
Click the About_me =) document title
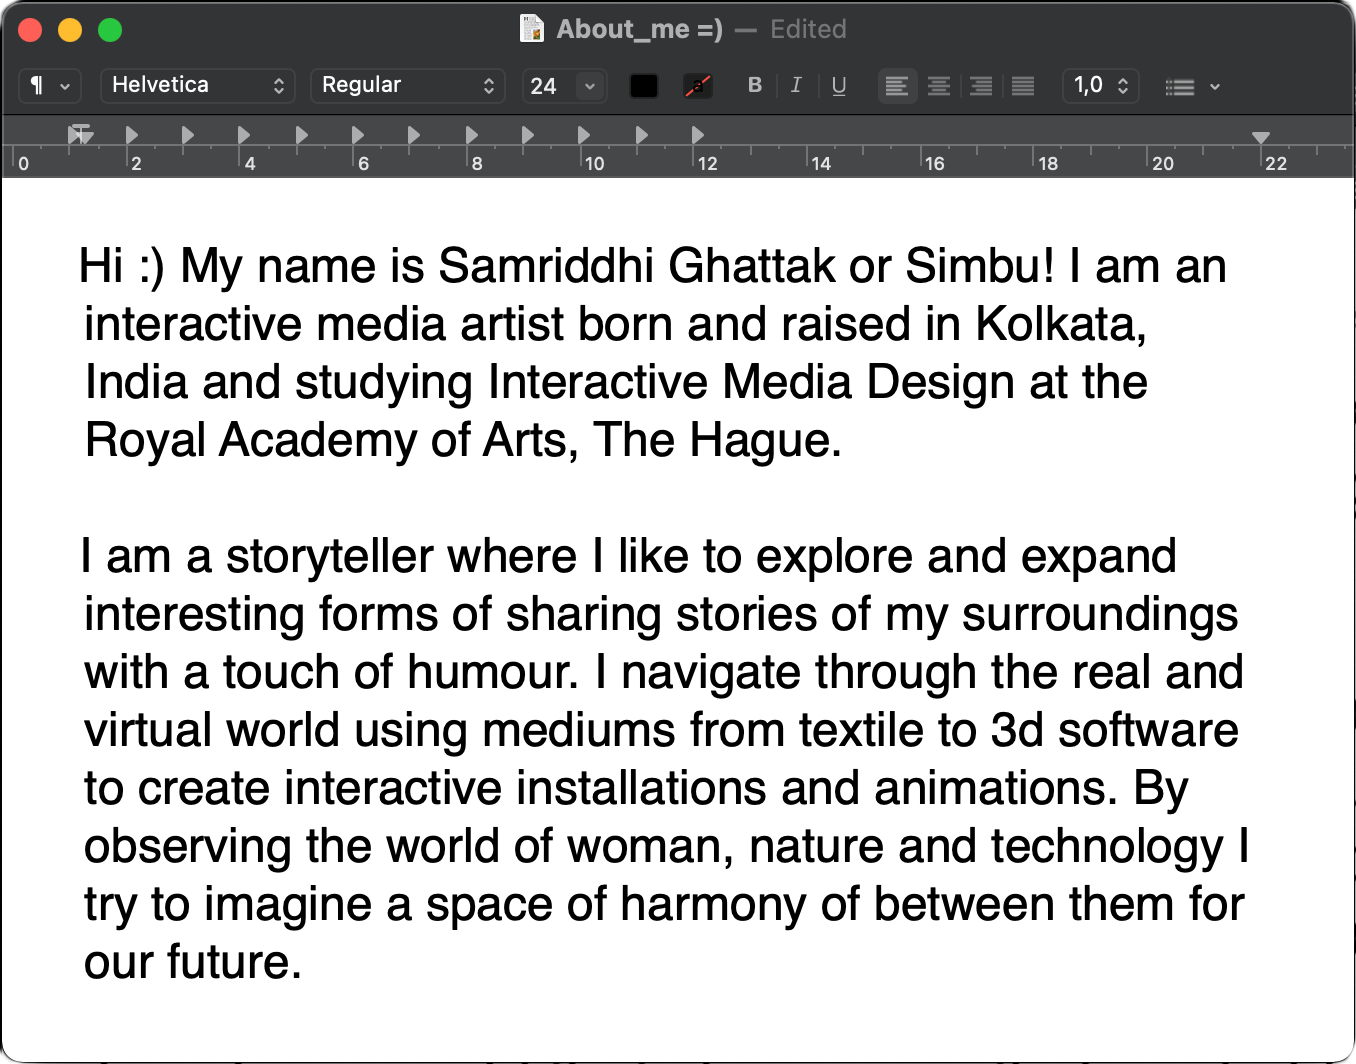[x=639, y=29]
